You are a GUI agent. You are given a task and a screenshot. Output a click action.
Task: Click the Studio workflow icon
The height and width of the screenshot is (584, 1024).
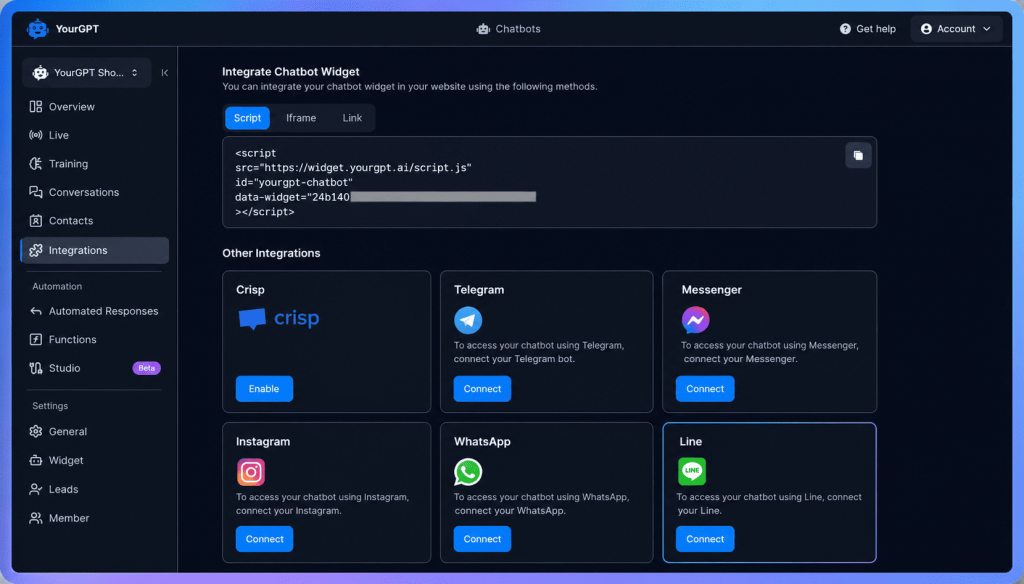tap(36, 368)
